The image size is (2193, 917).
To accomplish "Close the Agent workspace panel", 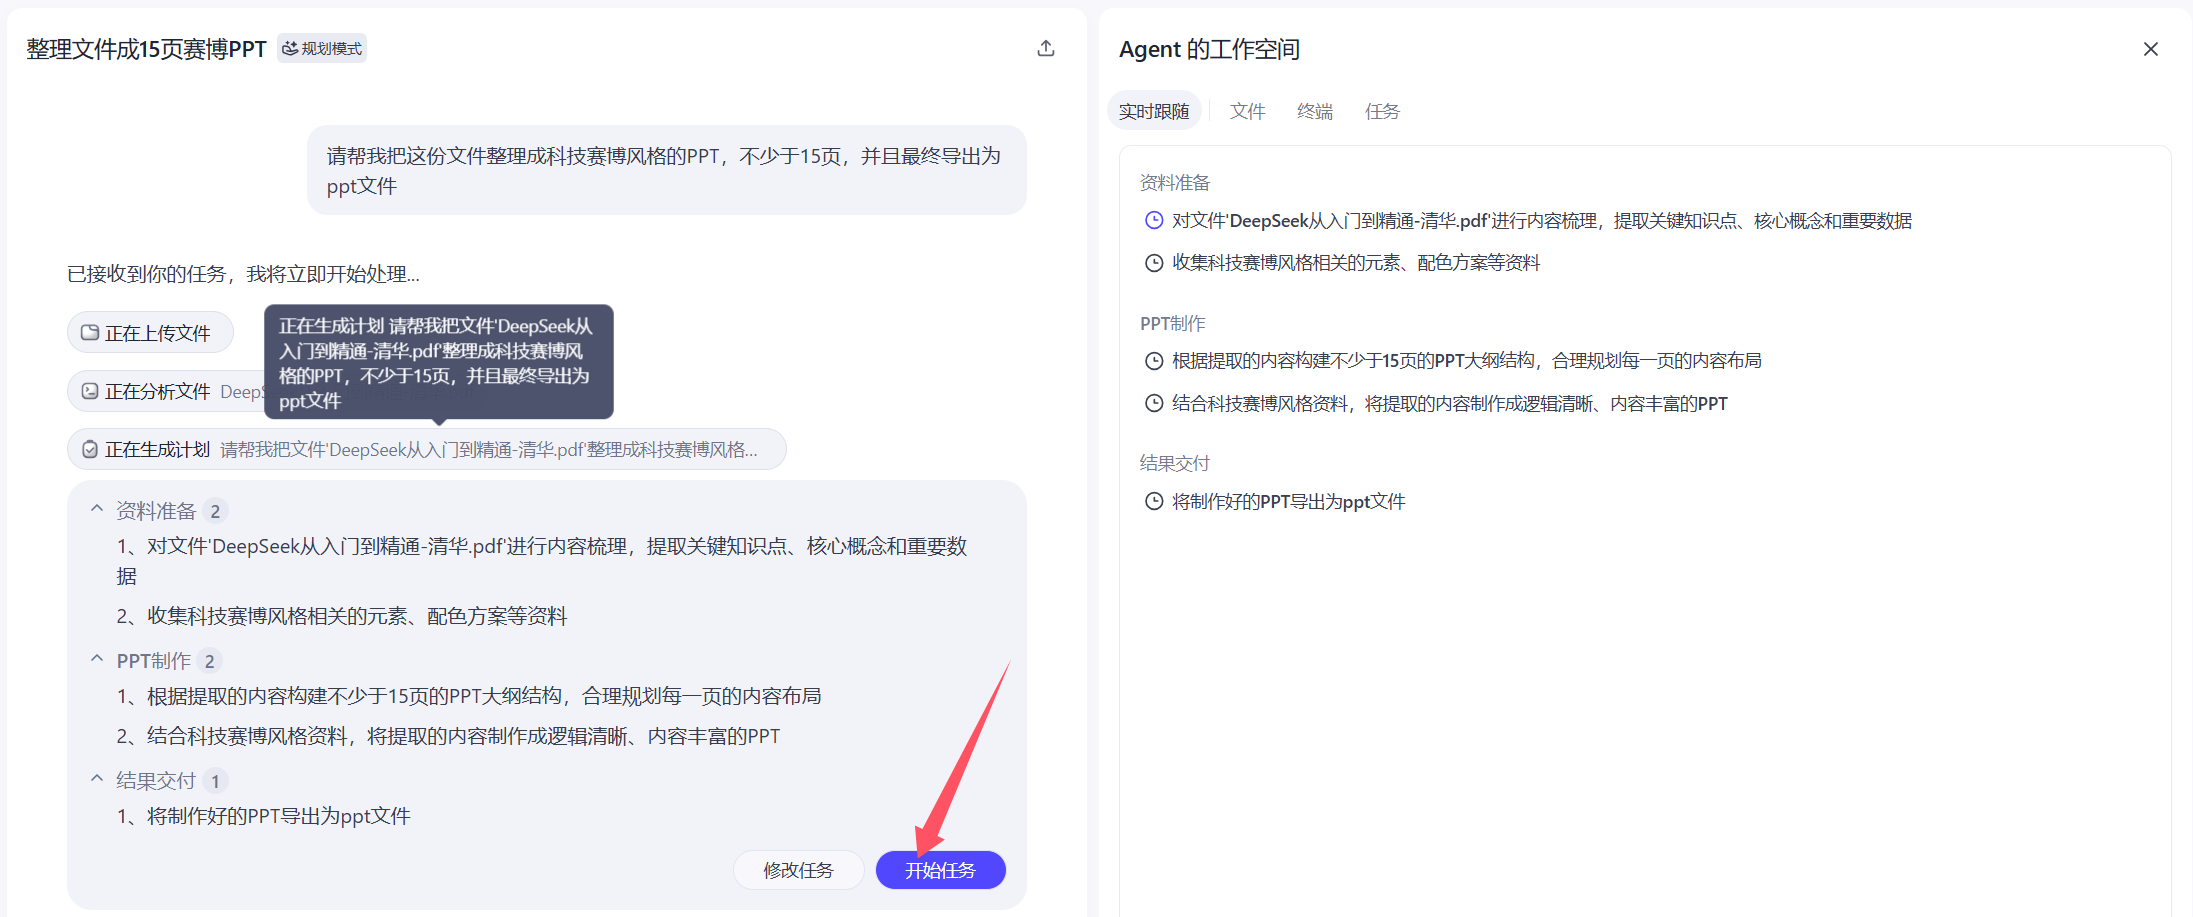I will [2150, 49].
